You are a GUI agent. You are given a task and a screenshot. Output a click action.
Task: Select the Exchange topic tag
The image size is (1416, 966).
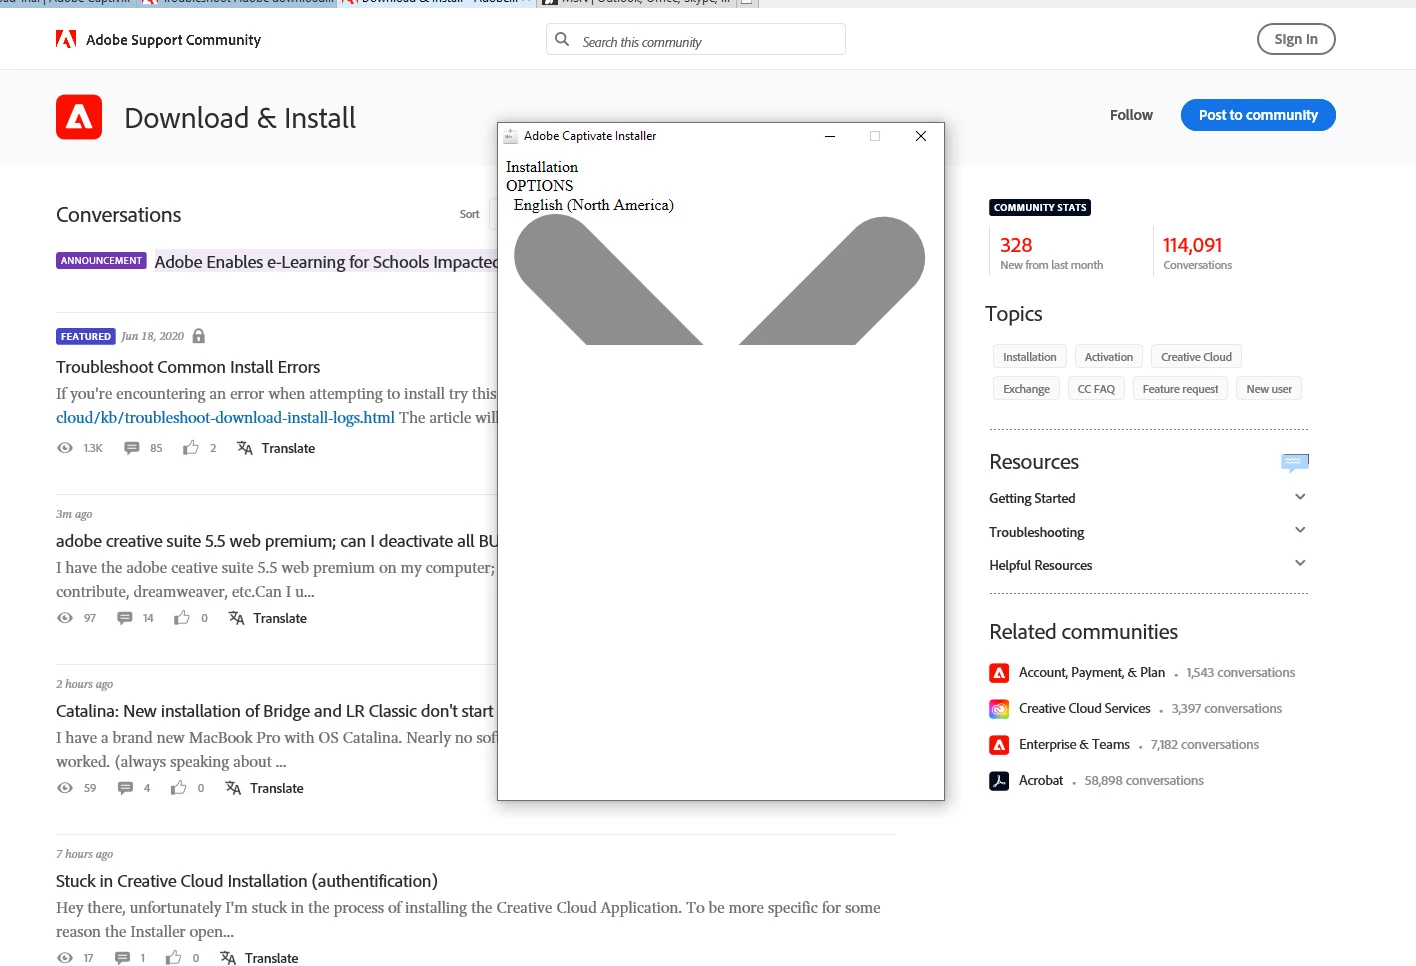tap(1026, 389)
